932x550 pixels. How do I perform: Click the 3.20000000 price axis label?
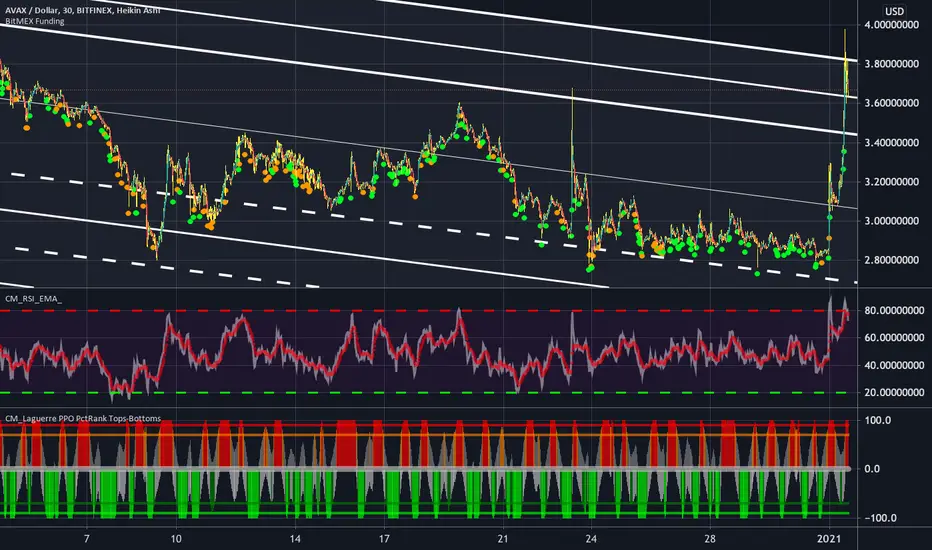pos(892,182)
